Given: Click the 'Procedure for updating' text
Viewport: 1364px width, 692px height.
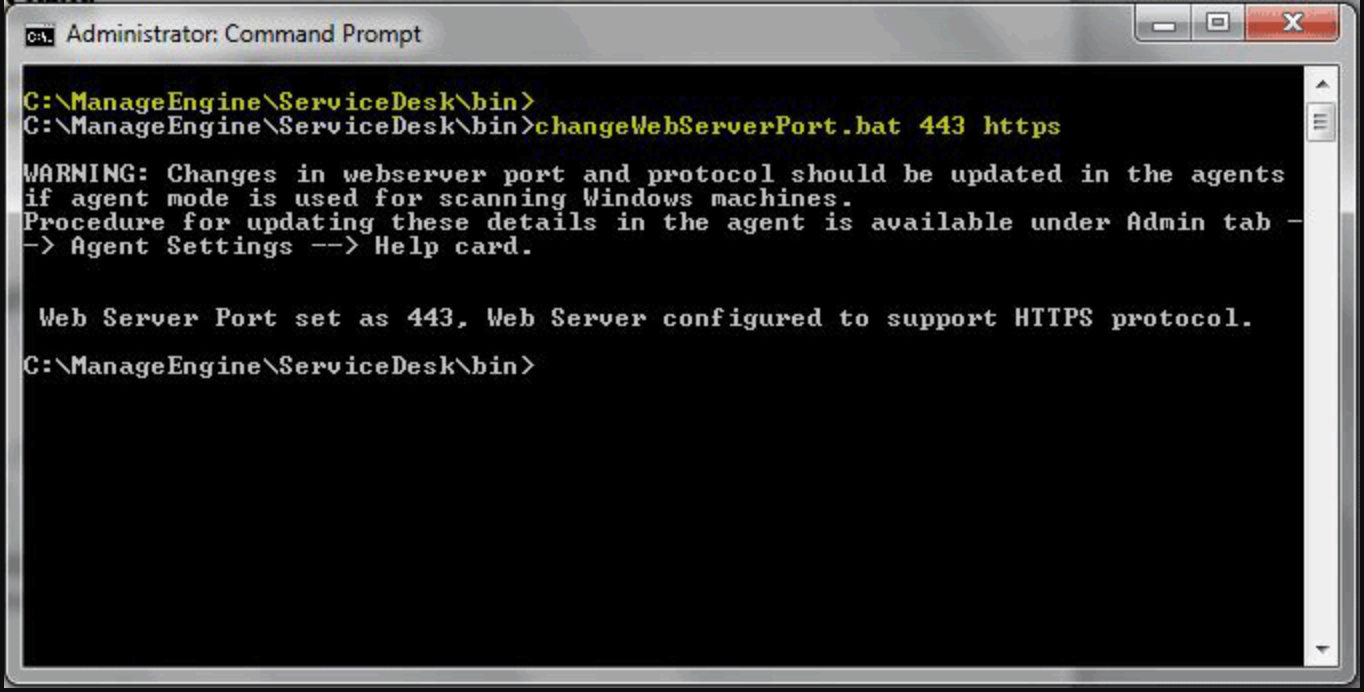Looking at the screenshot, I should tap(198, 222).
